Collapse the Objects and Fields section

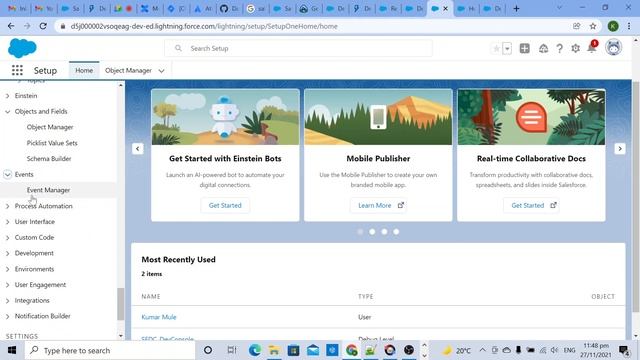pos(7,111)
